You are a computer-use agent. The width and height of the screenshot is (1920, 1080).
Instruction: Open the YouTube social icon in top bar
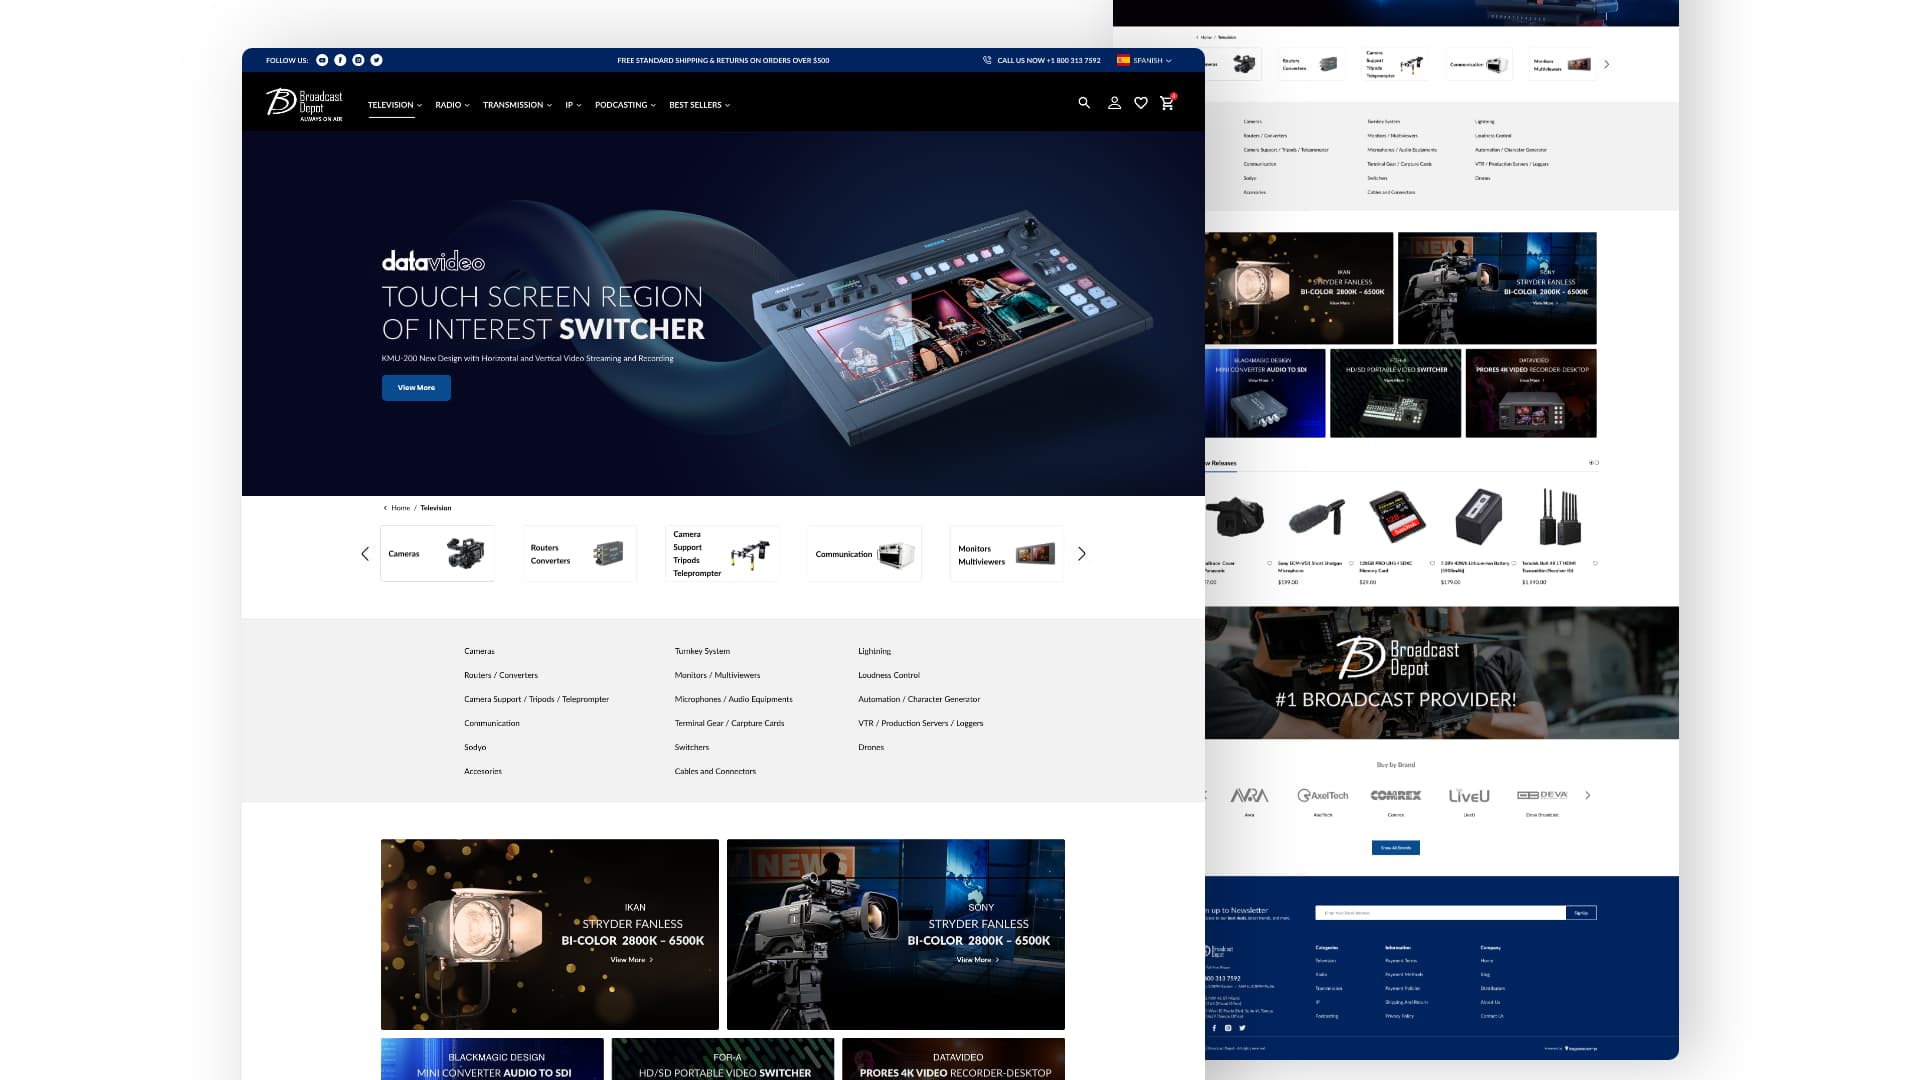322,60
